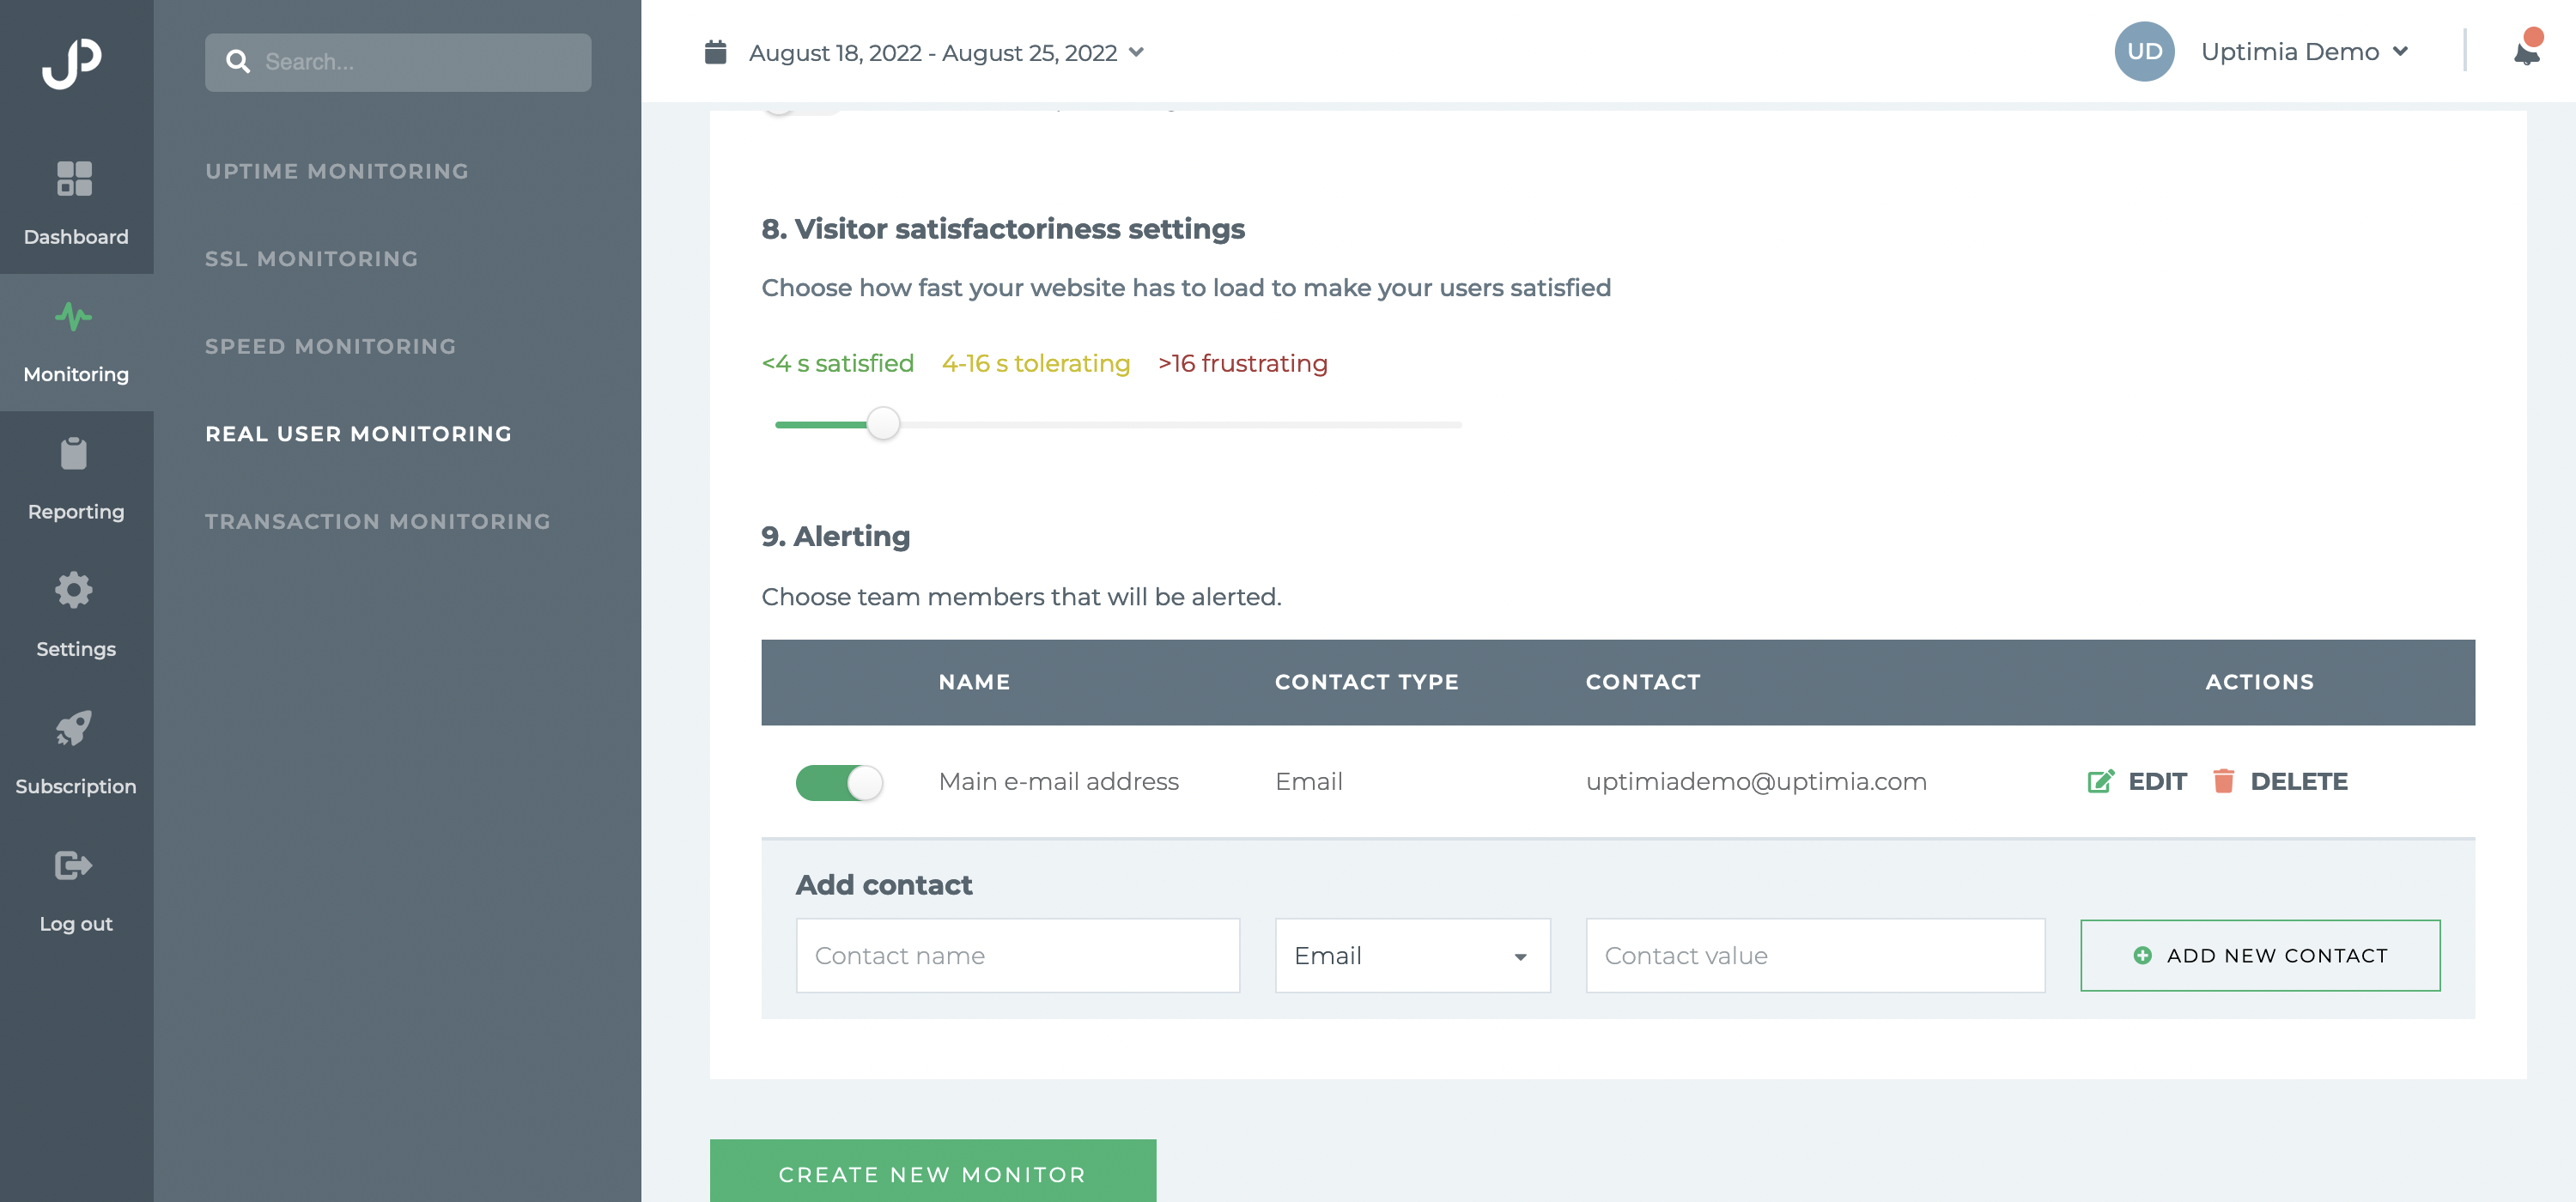This screenshot has width=2576, height=1202.
Task: Click the EDIT action for main e-mail
Action: [x=2137, y=781]
